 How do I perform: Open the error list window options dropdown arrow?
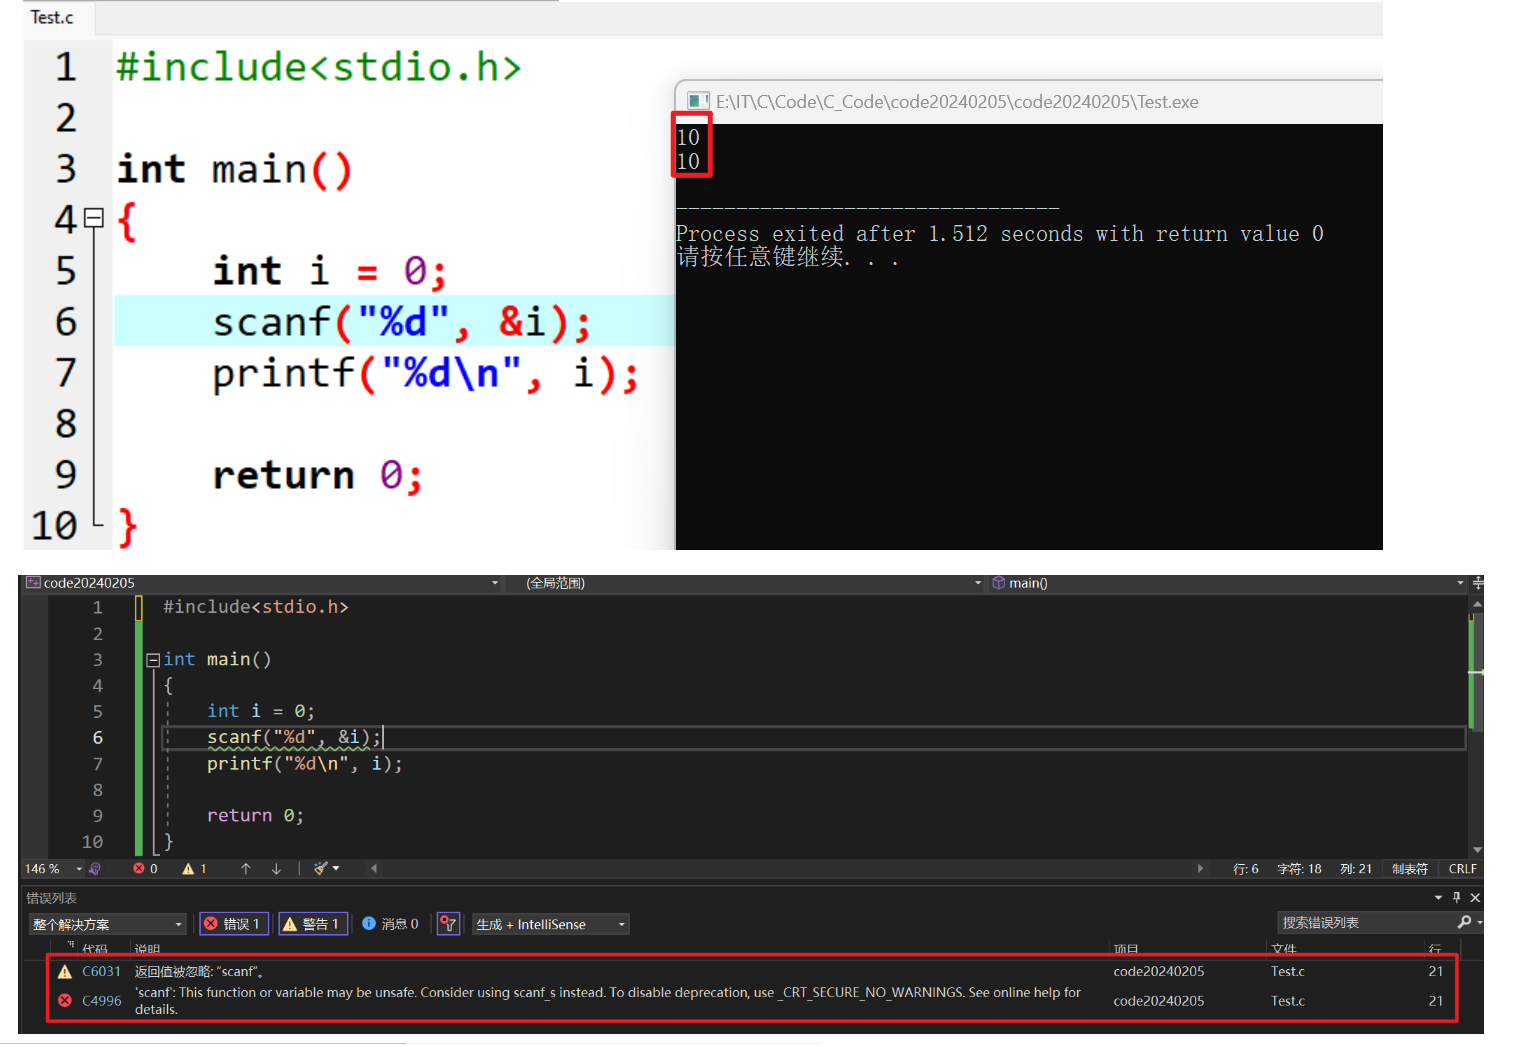click(x=1438, y=898)
